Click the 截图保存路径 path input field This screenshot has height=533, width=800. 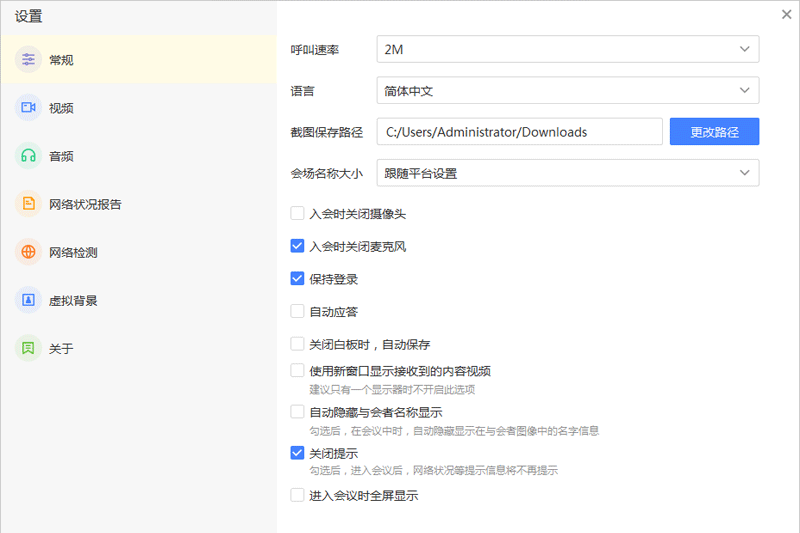(x=519, y=132)
